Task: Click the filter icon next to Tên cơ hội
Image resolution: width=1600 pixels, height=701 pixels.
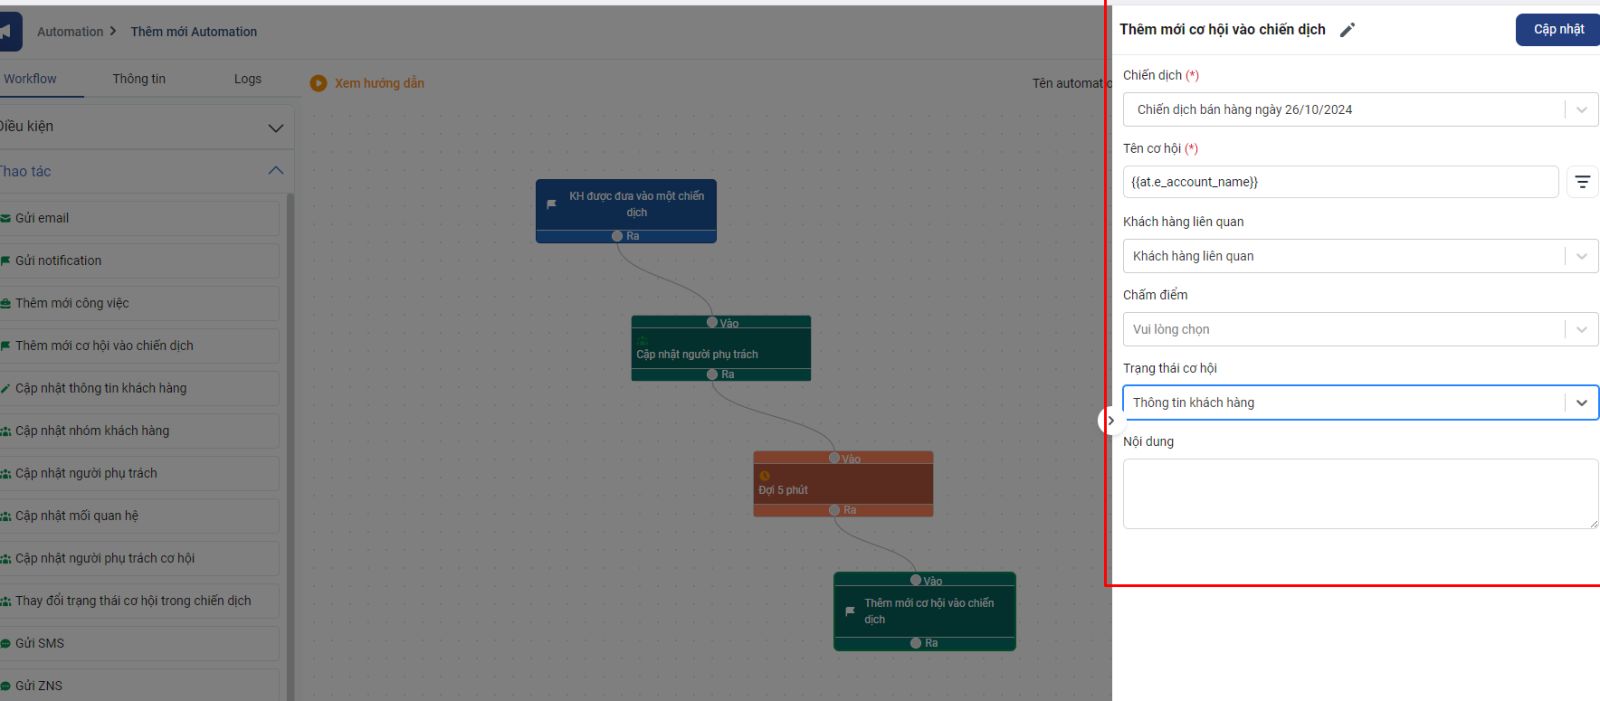Action: pos(1582,182)
